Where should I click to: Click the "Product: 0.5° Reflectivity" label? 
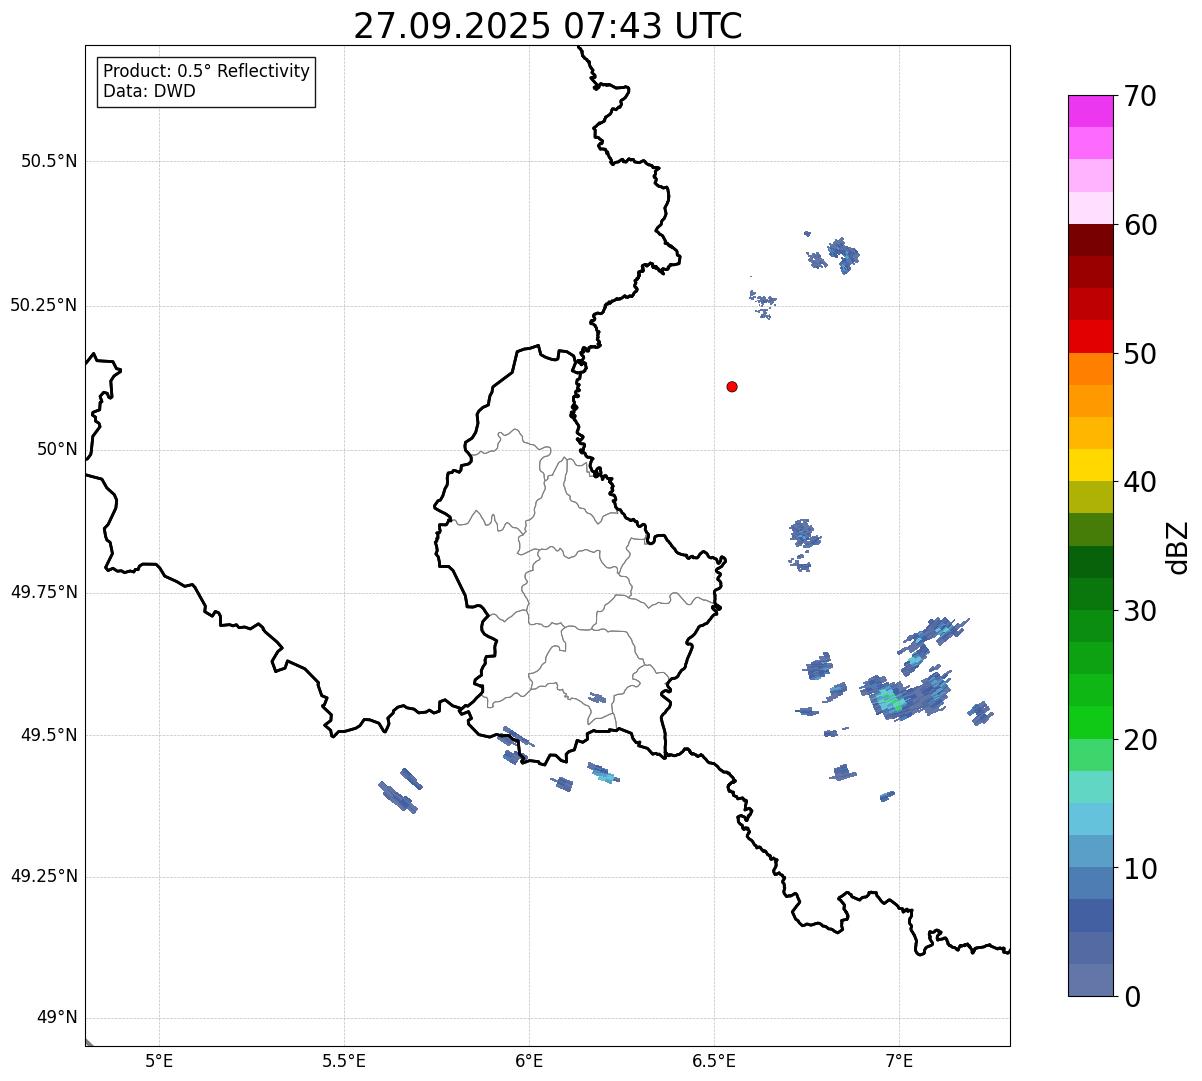click(207, 72)
